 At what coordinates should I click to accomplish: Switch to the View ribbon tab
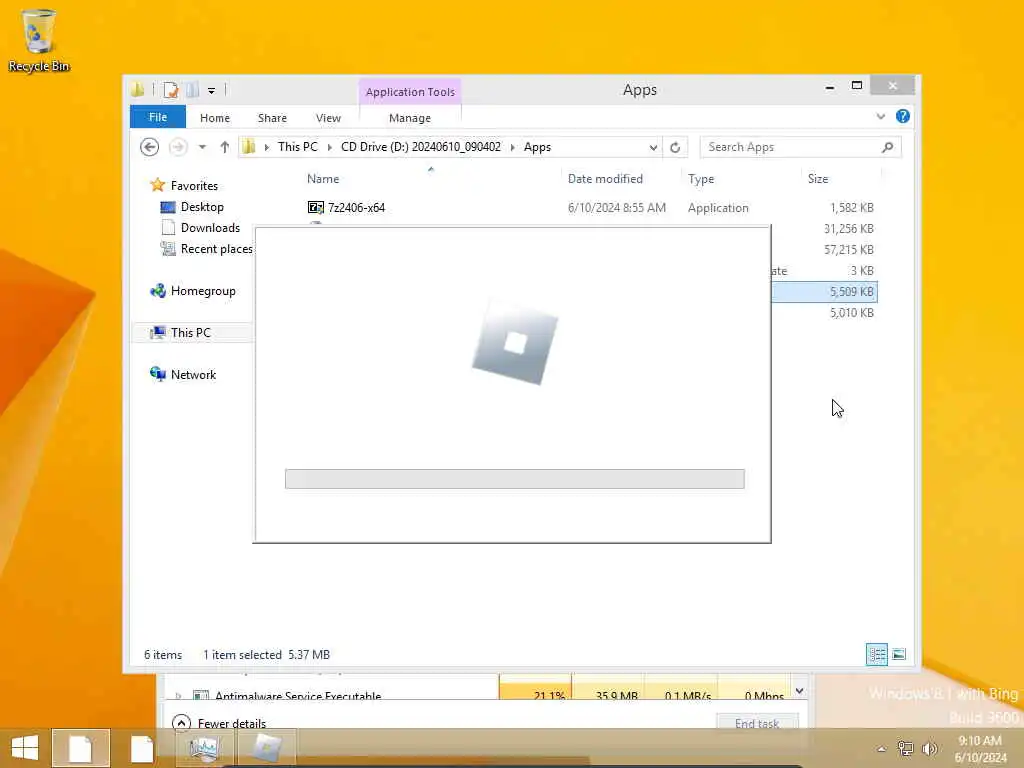pyautogui.click(x=328, y=118)
